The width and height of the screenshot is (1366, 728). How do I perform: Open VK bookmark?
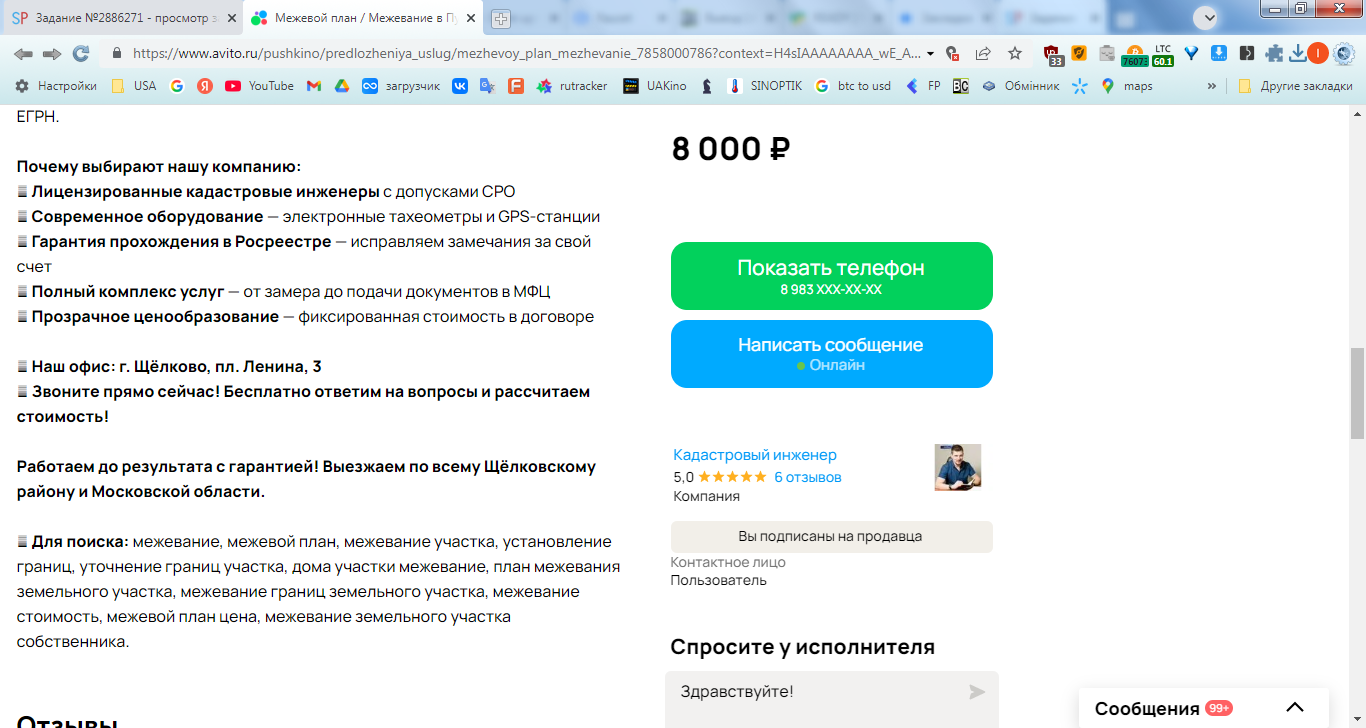click(x=460, y=86)
